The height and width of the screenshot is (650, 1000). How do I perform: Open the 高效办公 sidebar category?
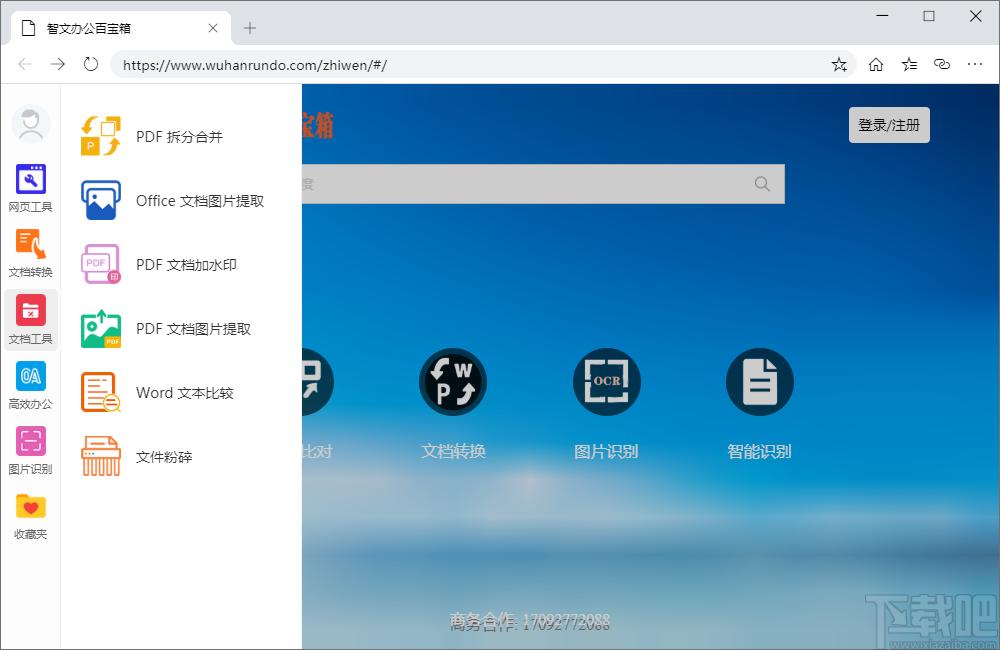pyautogui.click(x=30, y=385)
